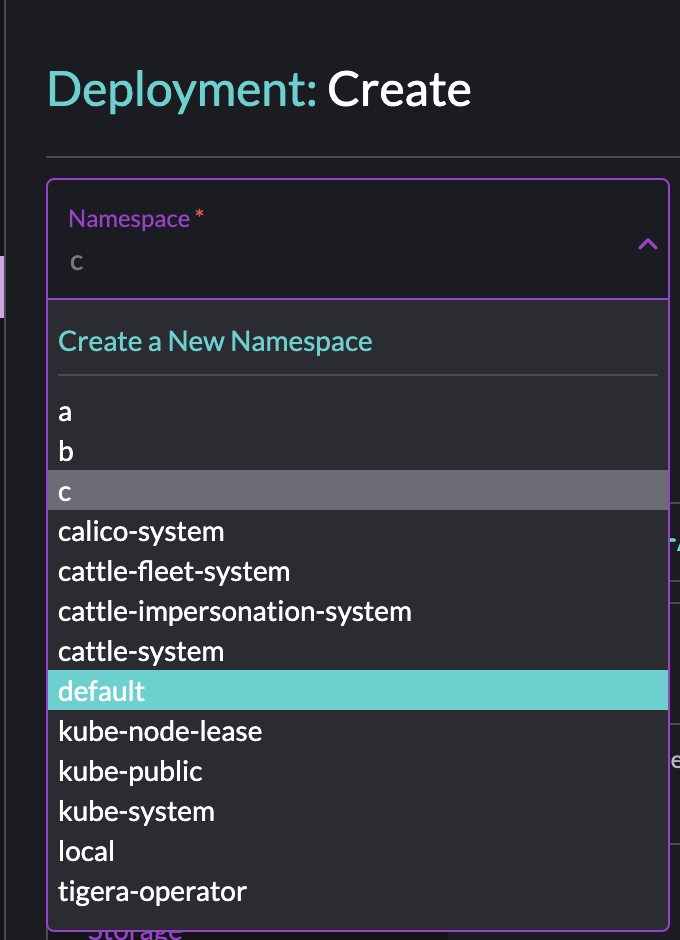Viewport: 680px width, 940px height.
Task: Click inside the Namespace input field
Action: point(300,262)
